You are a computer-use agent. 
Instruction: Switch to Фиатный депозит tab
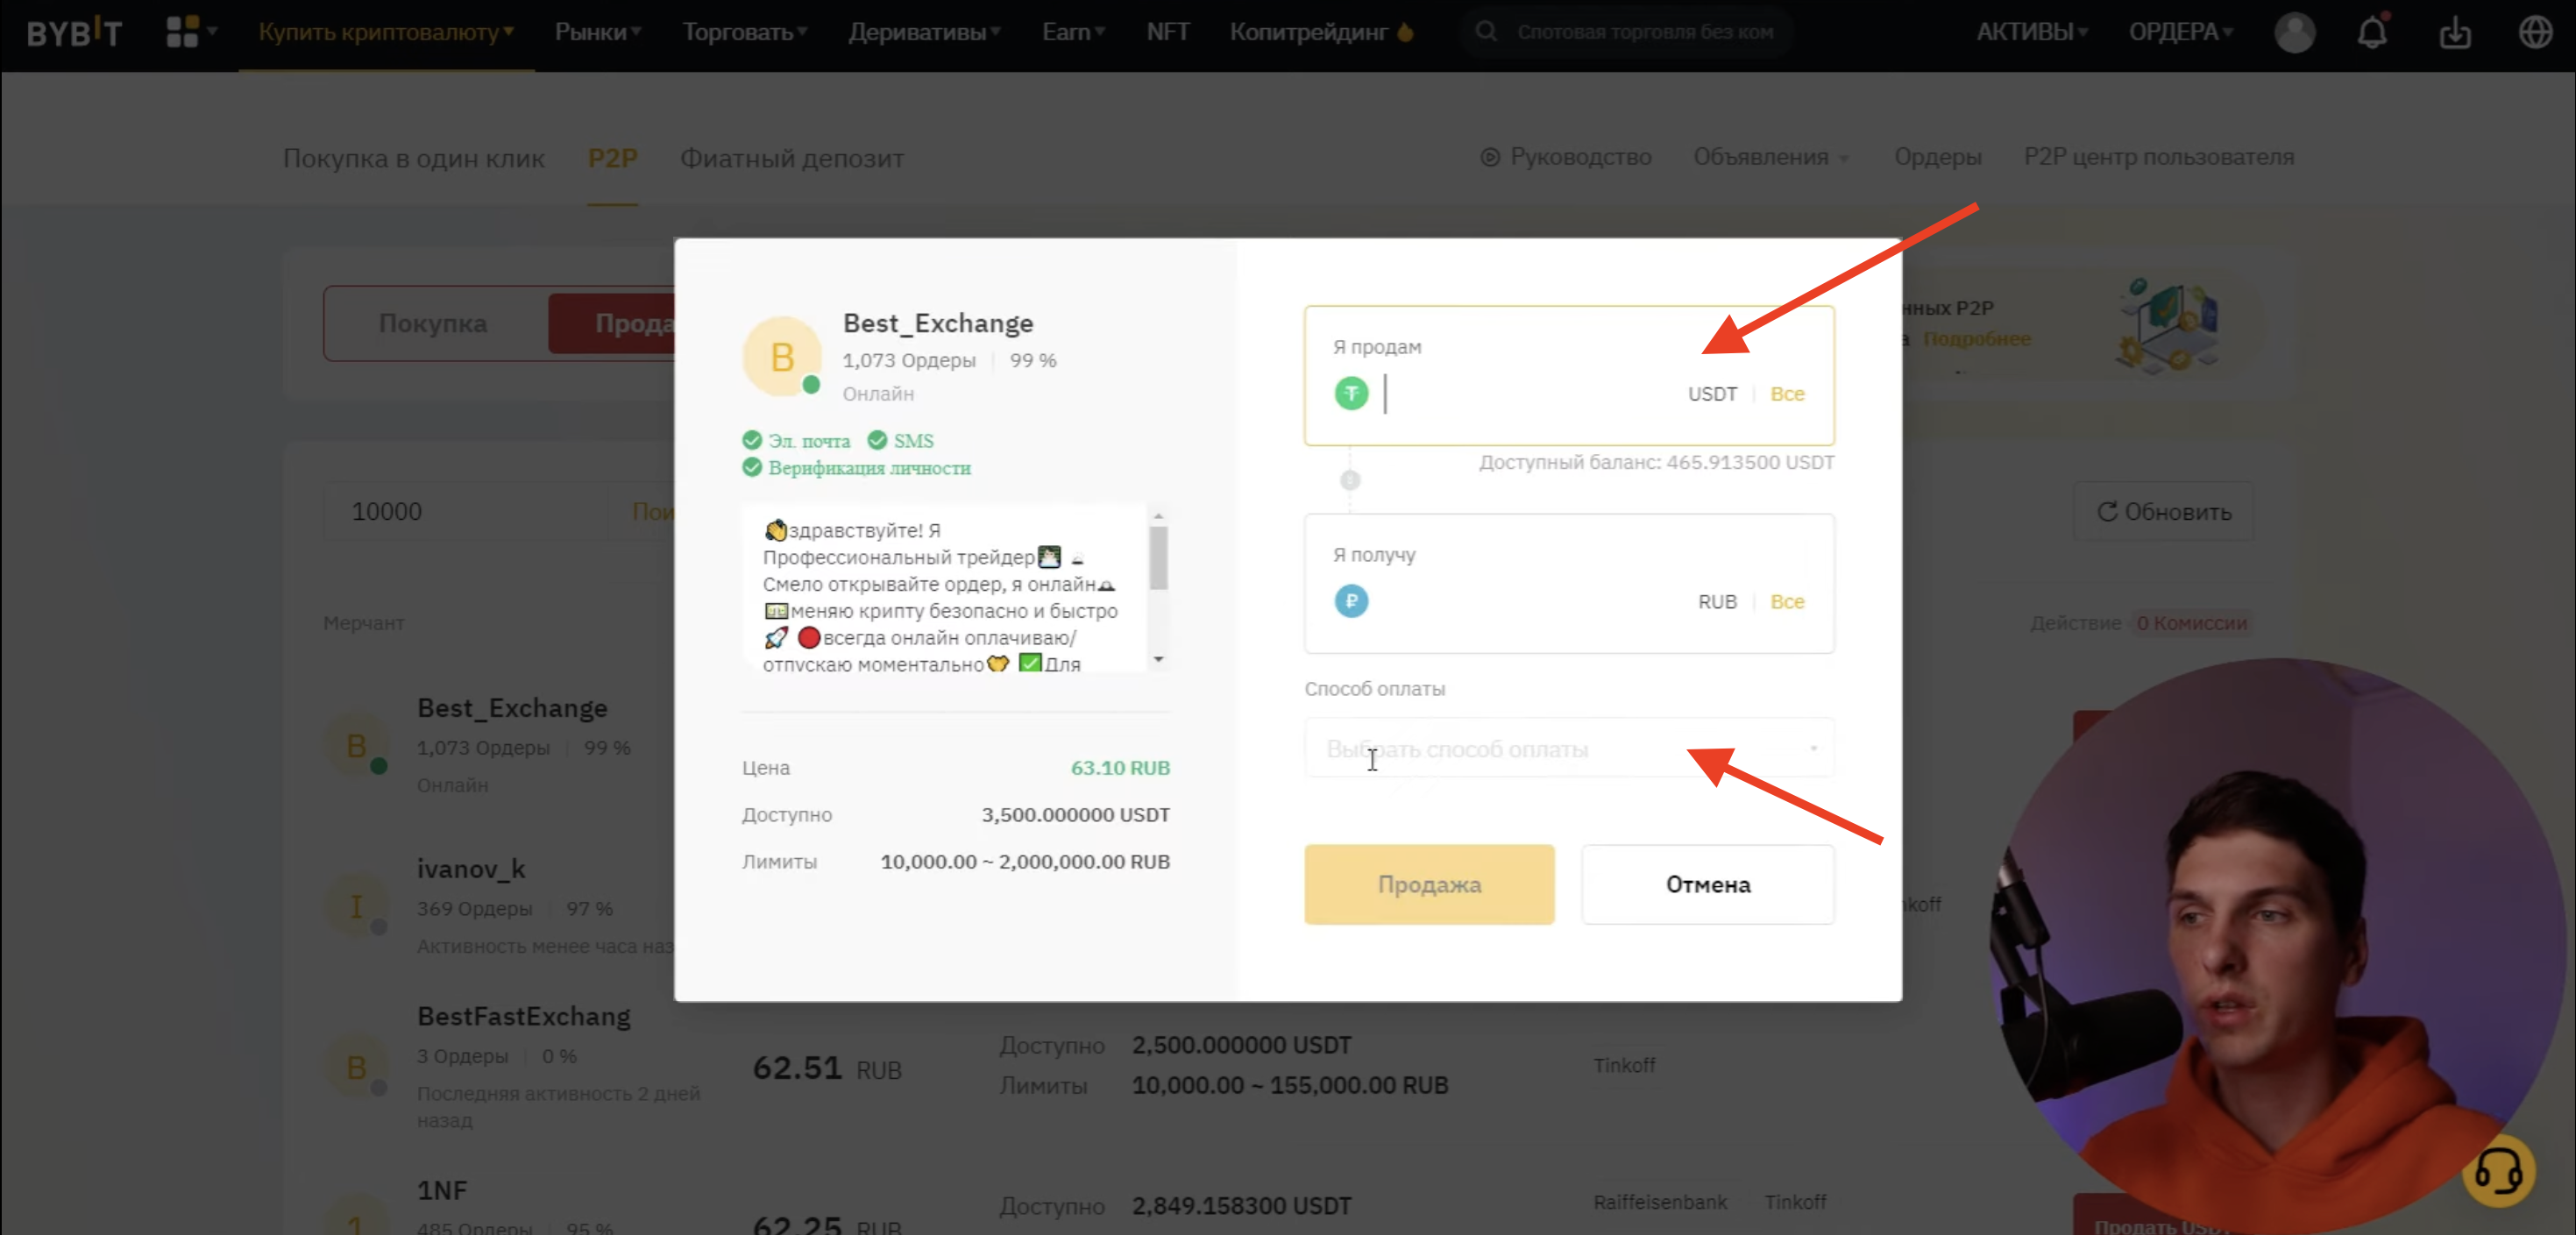(792, 158)
